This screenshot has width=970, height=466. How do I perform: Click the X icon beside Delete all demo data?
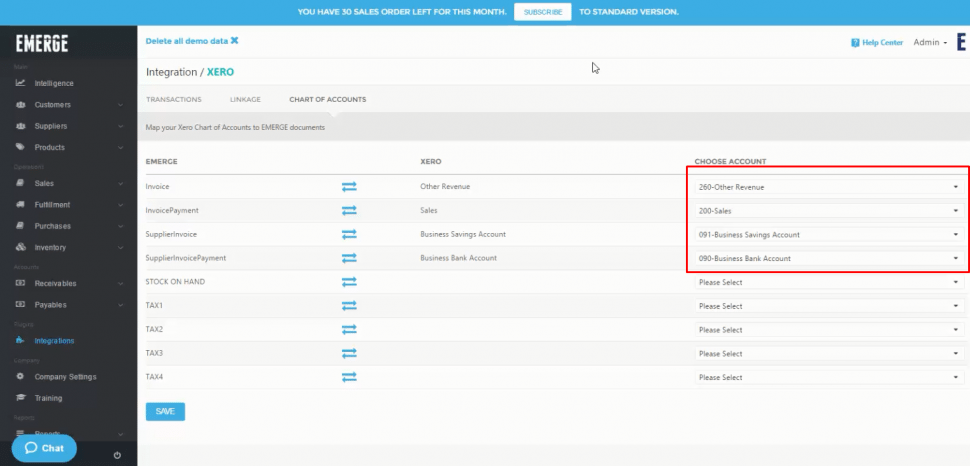tap(234, 41)
